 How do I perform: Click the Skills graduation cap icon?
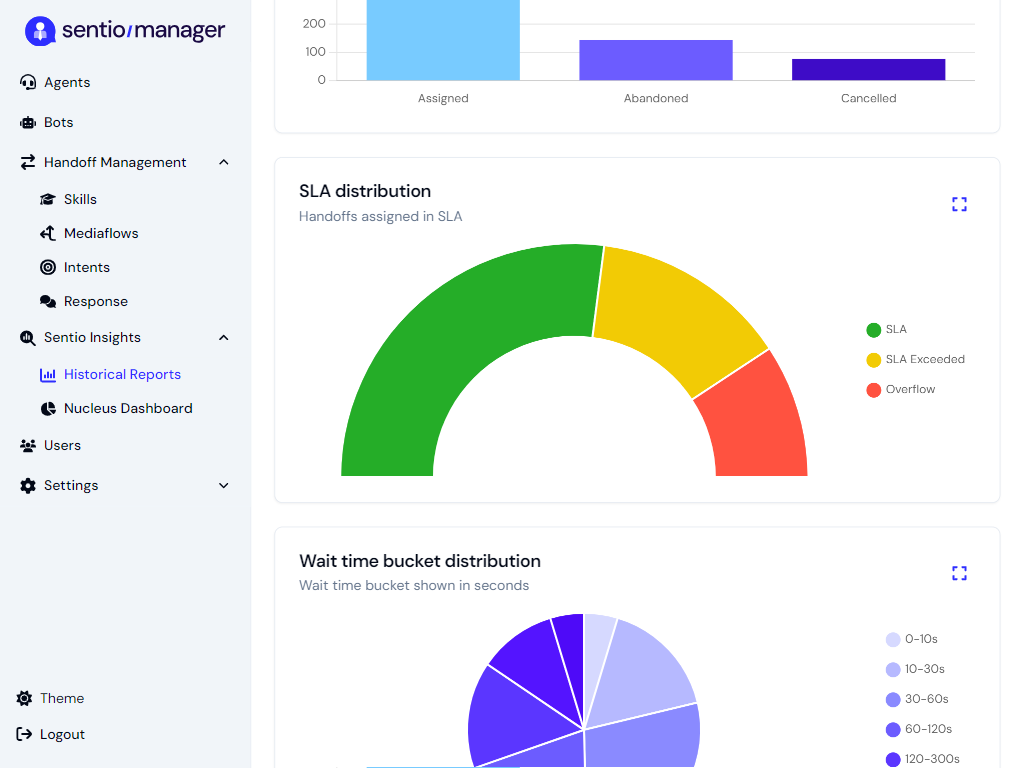point(48,199)
